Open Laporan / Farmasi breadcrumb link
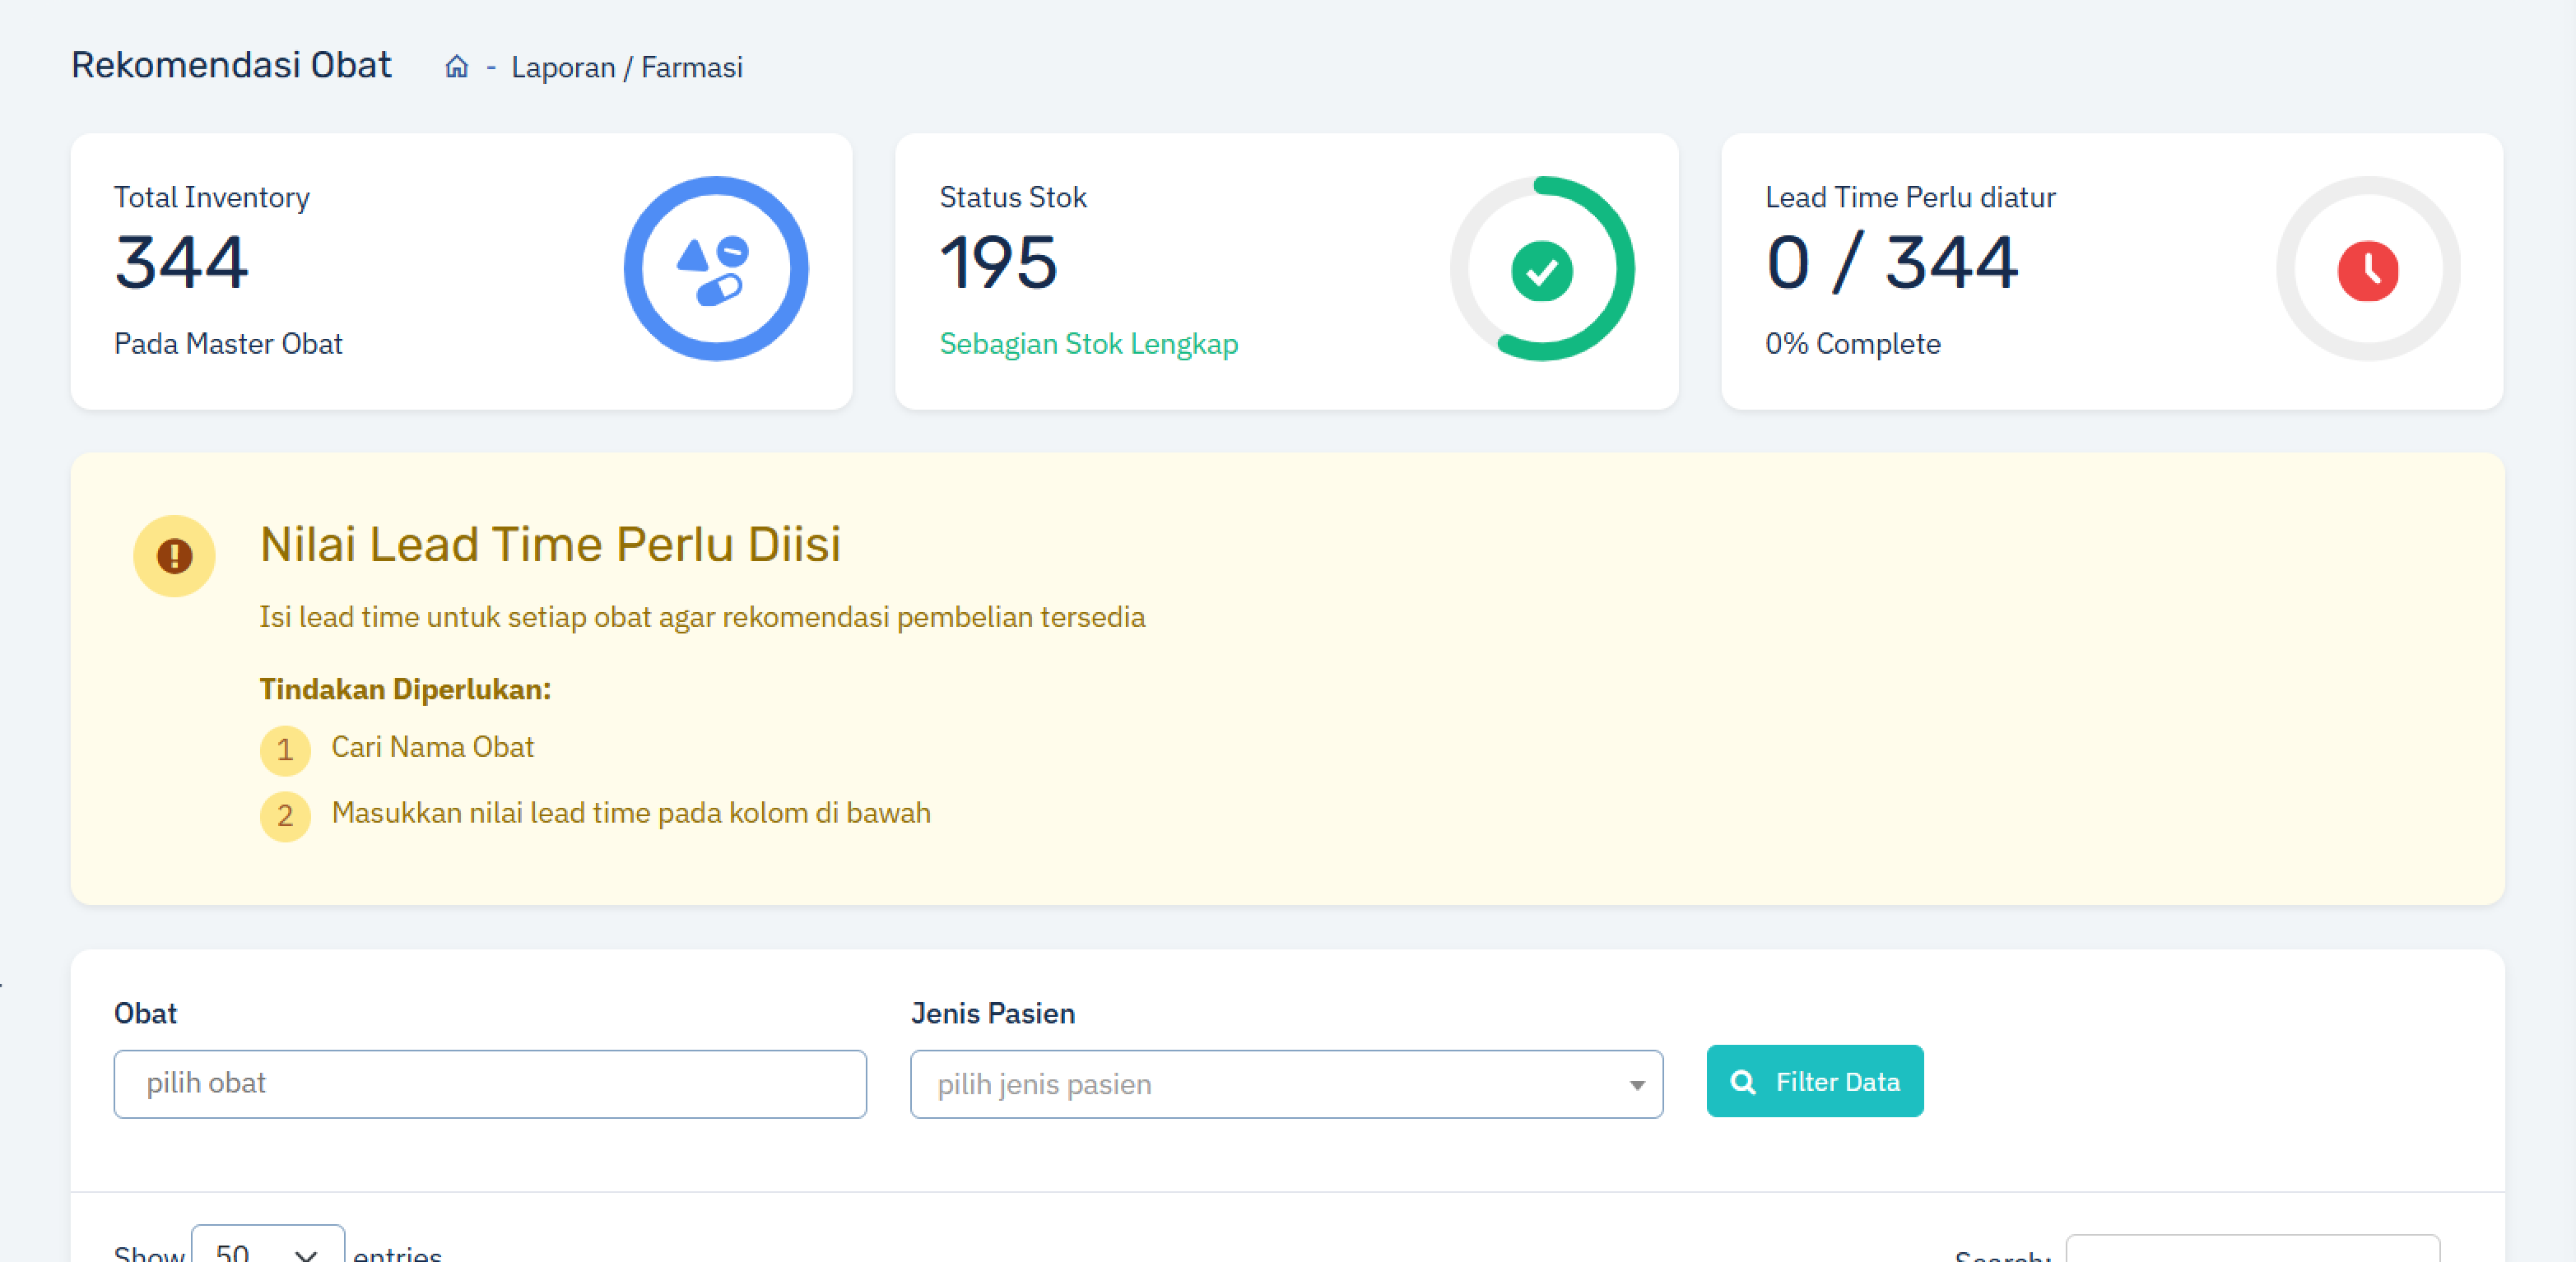 [626, 67]
